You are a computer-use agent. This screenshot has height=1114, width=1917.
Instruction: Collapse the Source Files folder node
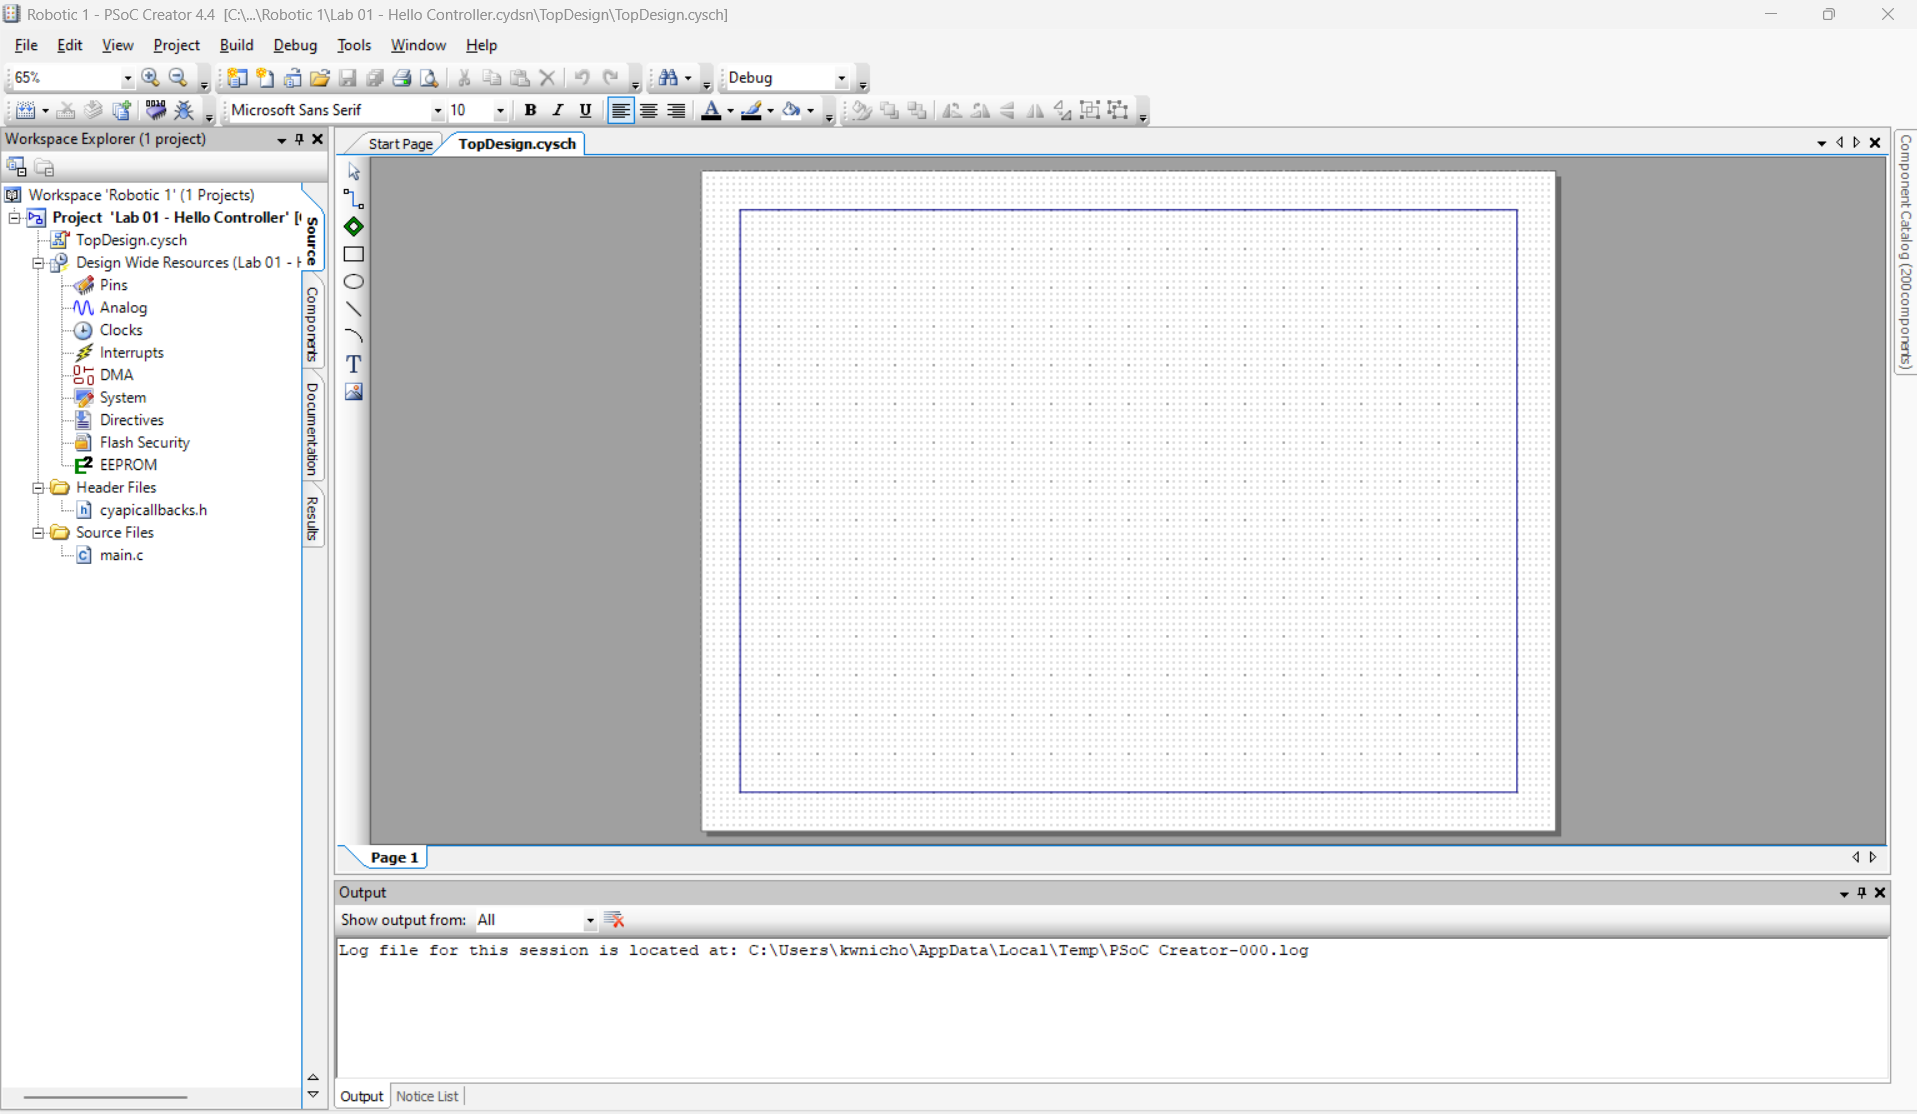coord(37,533)
